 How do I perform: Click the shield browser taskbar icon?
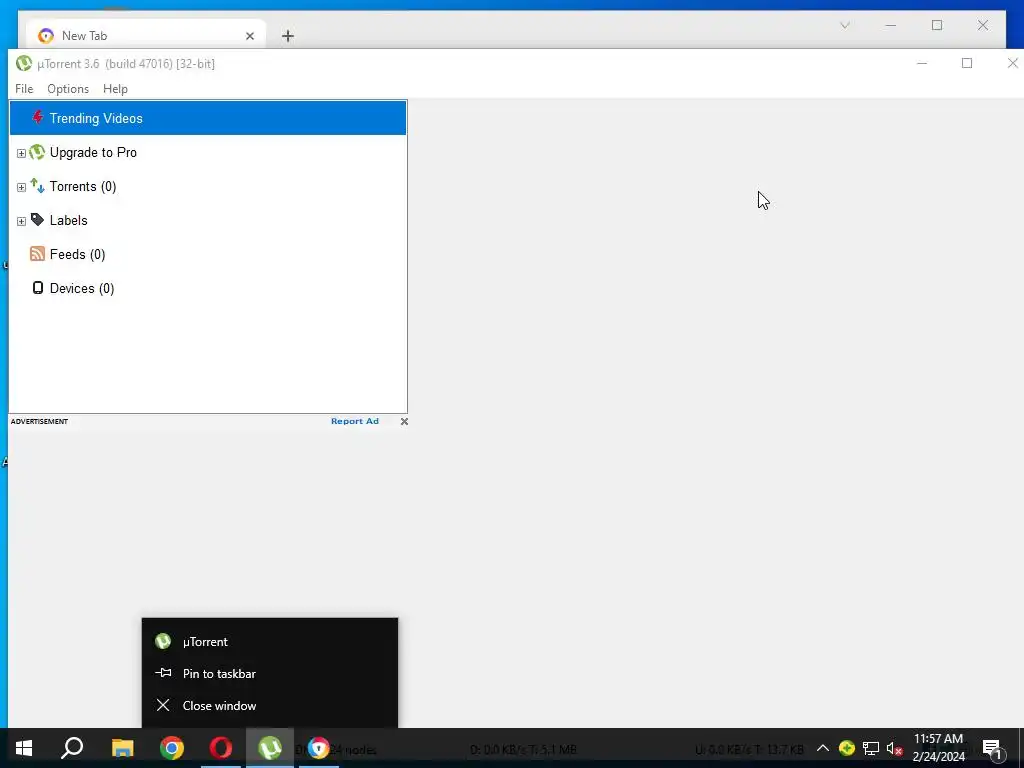(319, 748)
